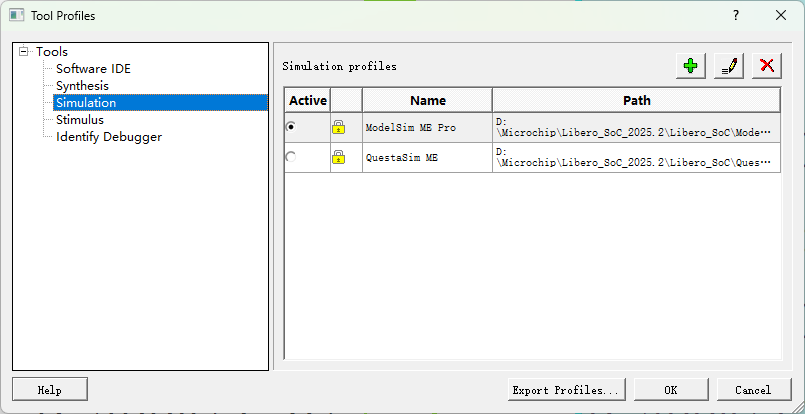
Task: Click the red X delete profile icon
Action: (766, 66)
